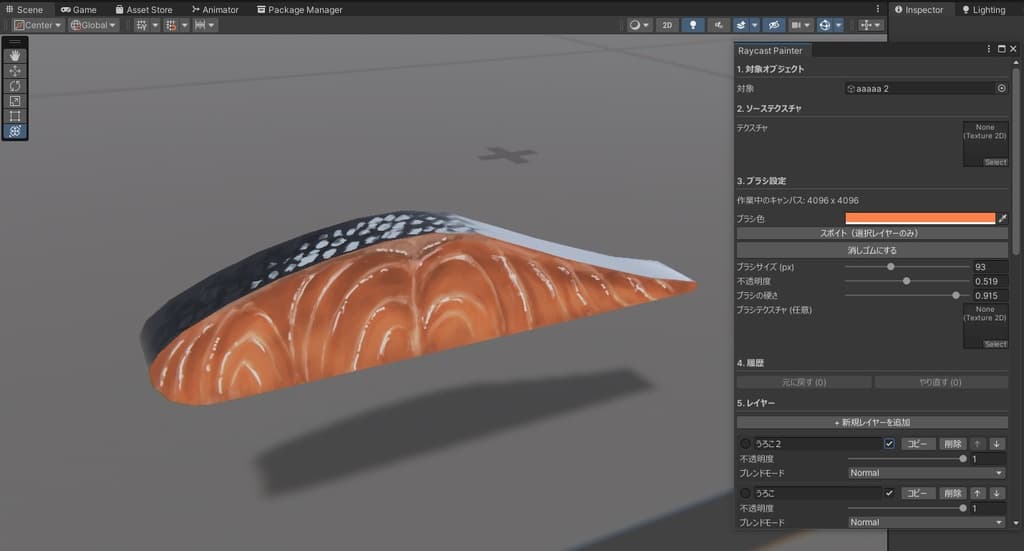Click the Gizmos sphere icon

pyautogui.click(x=825, y=25)
